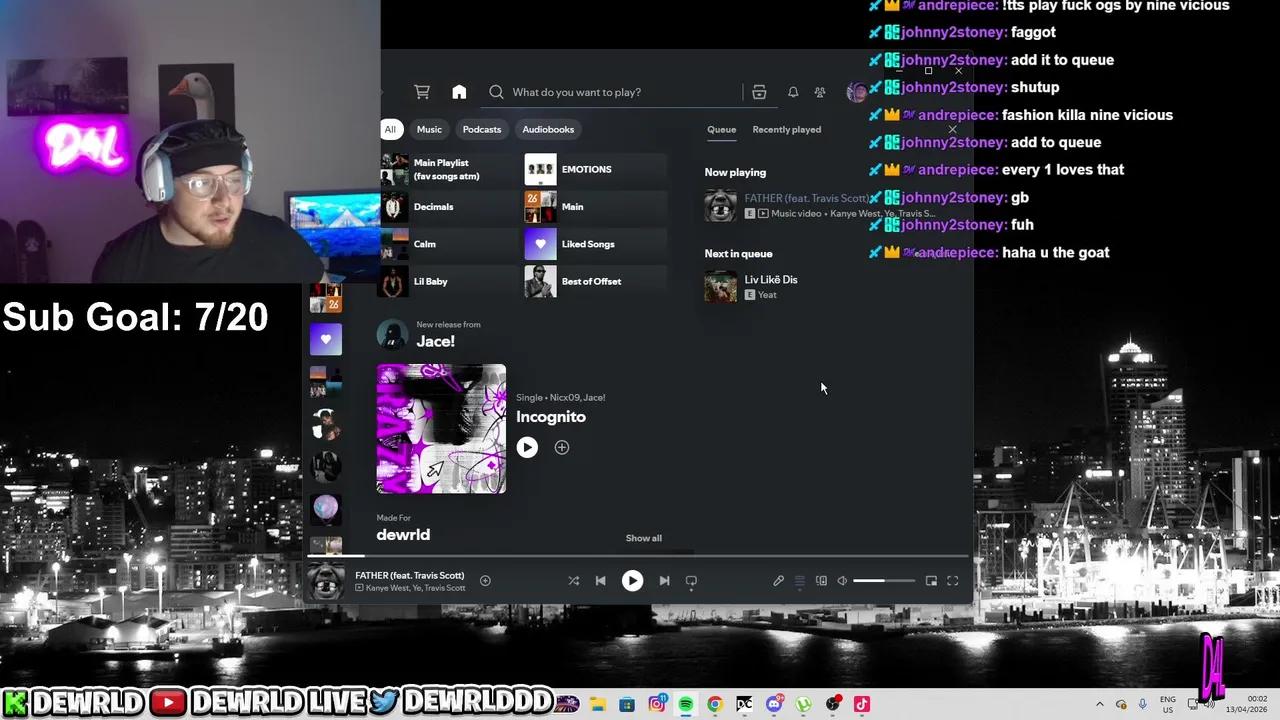
Task: Open Main Playlist (fav songs atm)
Action: (x=449, y=169)
